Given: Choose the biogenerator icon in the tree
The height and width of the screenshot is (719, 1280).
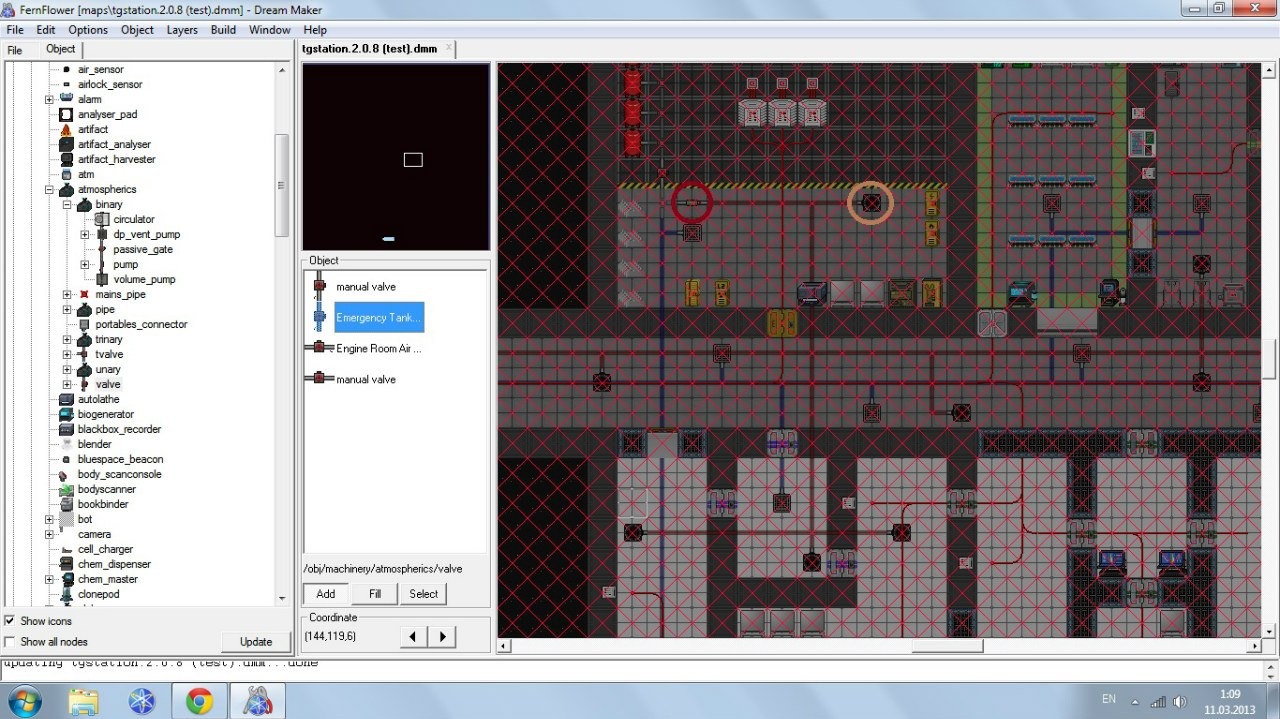Looking at the screenshot, I should pos(66,414).
